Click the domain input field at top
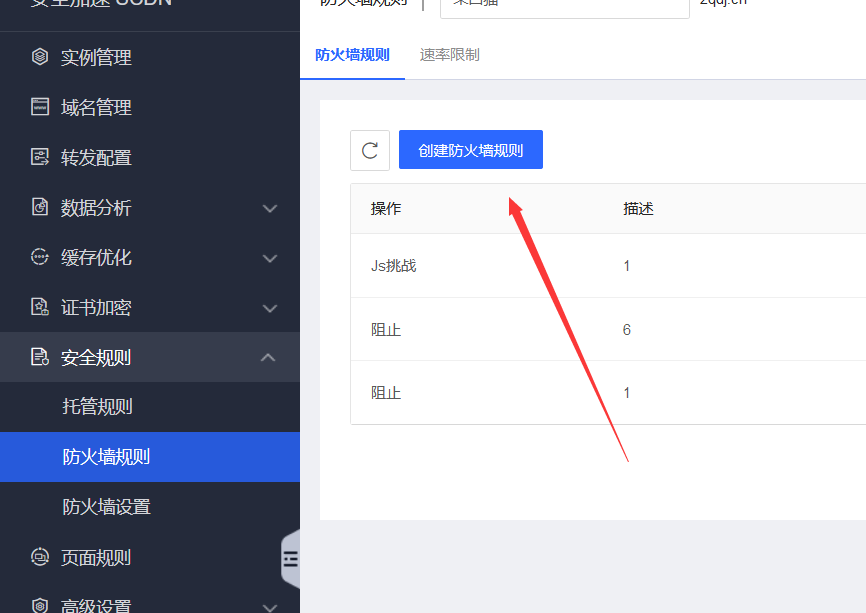This screenshot has height=613, width=866. [564, 7]
